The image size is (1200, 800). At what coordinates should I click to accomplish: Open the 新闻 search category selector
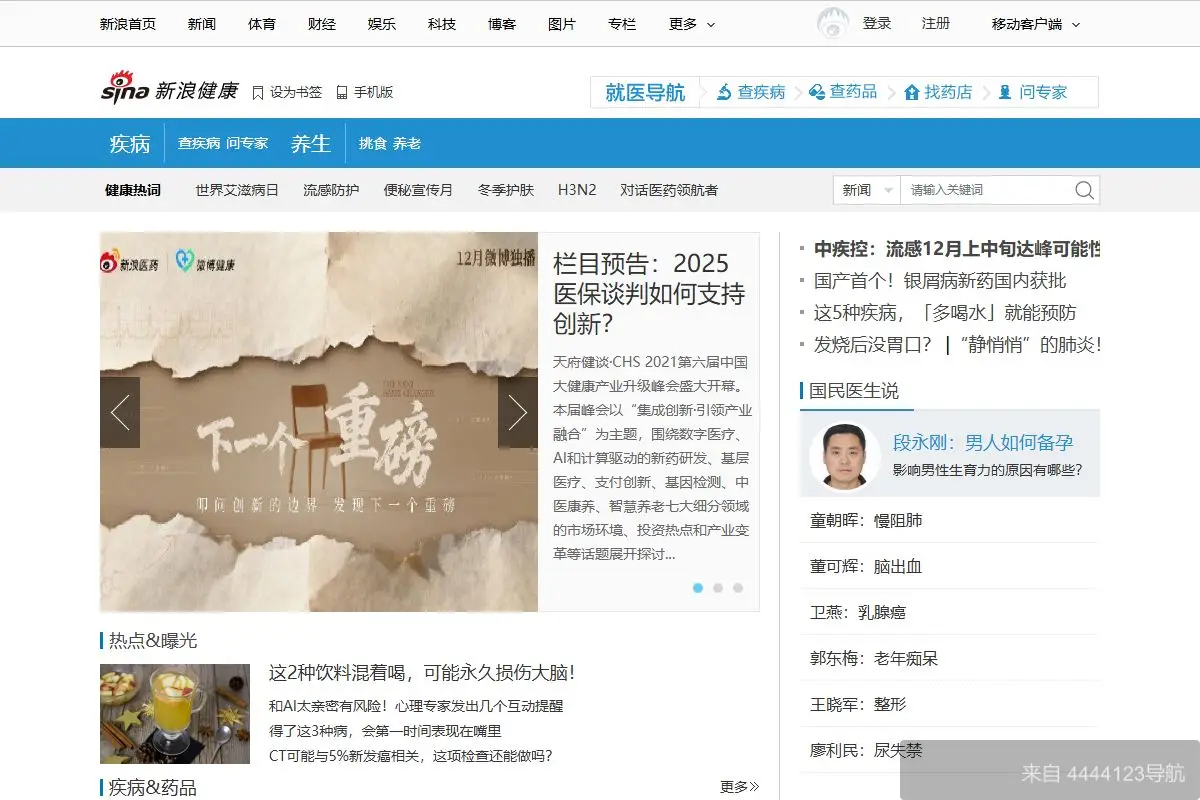pyautogui.click(x=866, y=189)
